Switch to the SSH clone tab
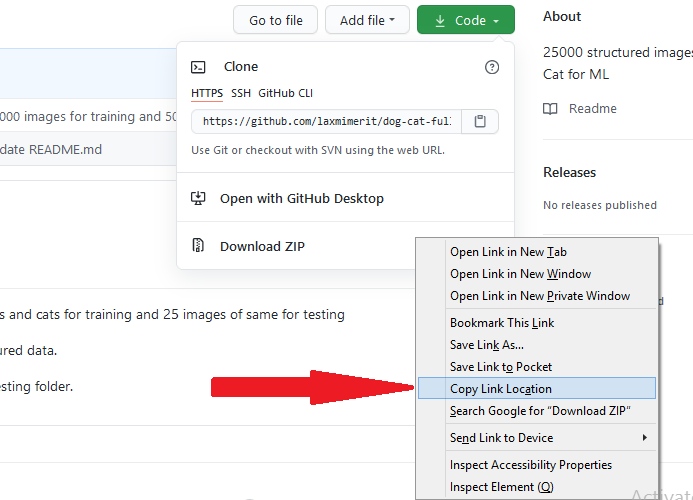The image size is (693, 500). click(x=241, y=93)
